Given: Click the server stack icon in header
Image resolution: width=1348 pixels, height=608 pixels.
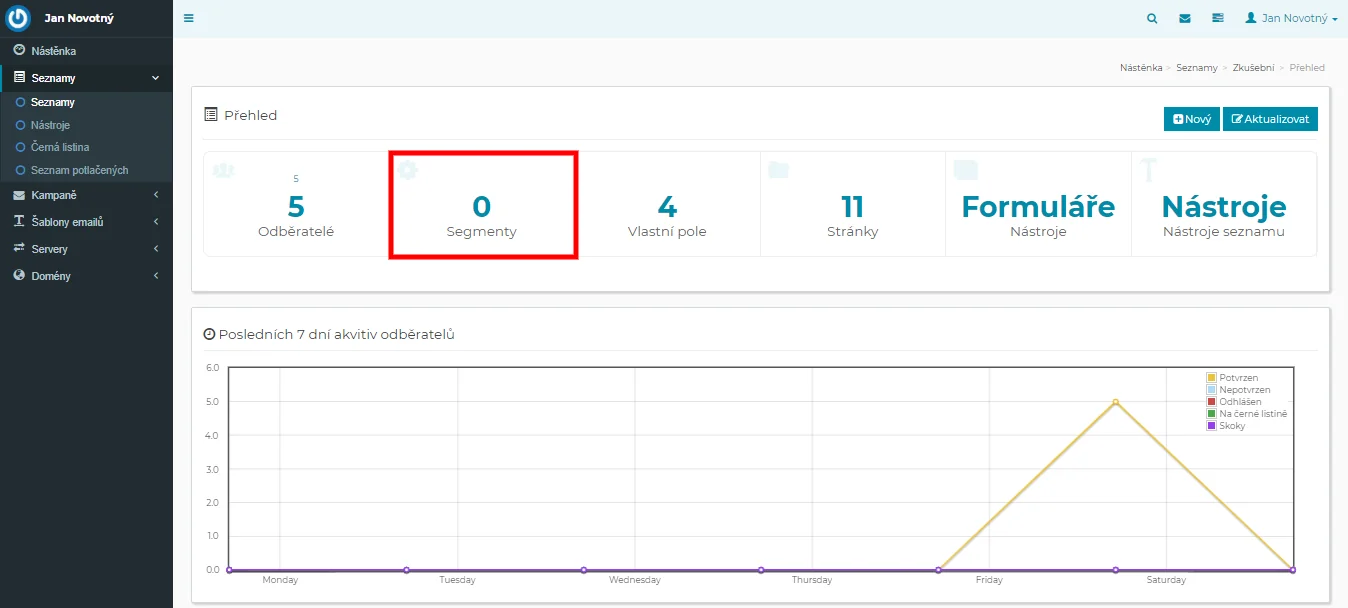Looking at the screenshot, I should click(1217, 18).
